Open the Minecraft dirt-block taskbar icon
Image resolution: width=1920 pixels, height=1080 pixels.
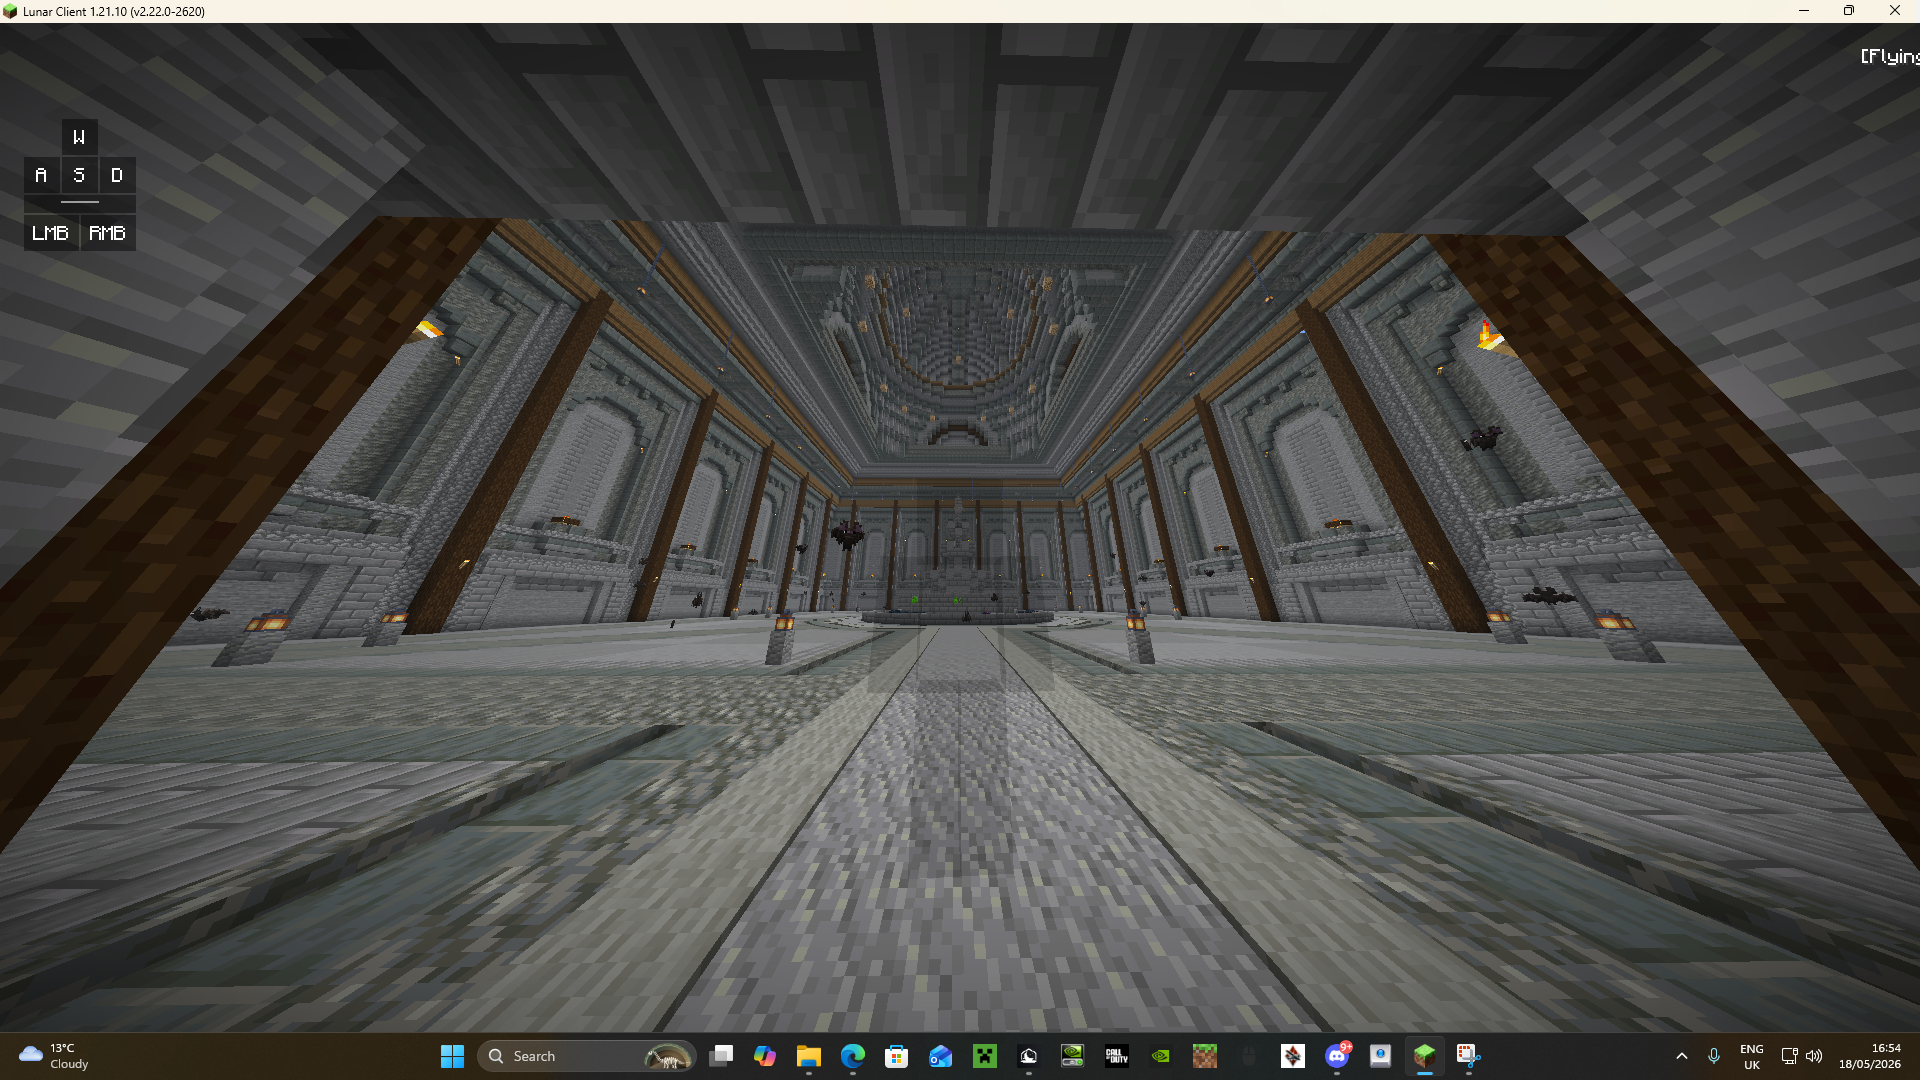[1205, 1056]
